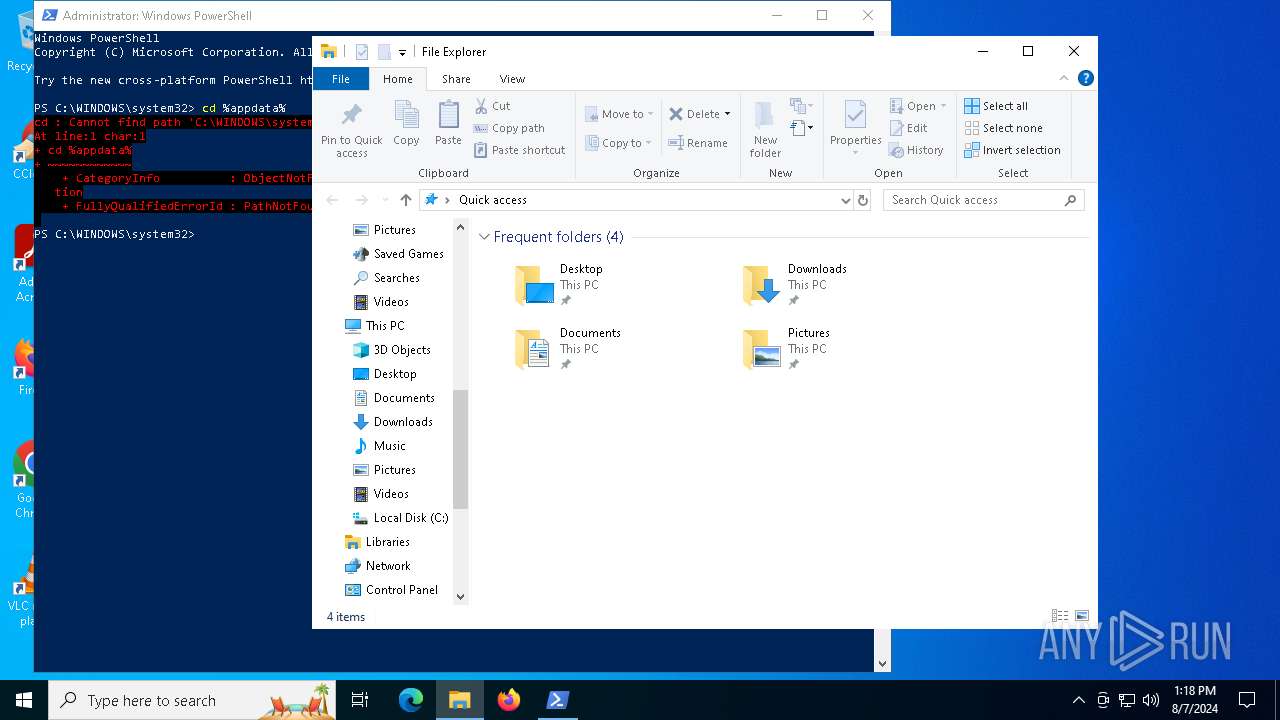Click the Search Quick access field

click(x=983, y=200)
